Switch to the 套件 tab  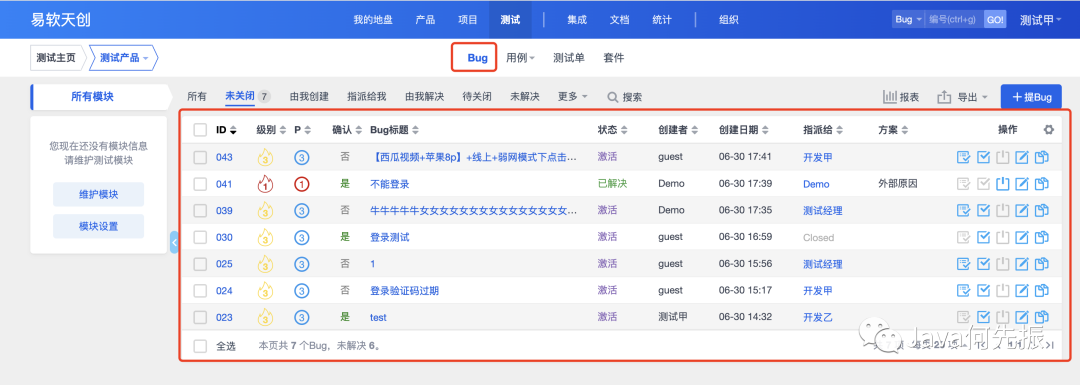pos(614,59)
